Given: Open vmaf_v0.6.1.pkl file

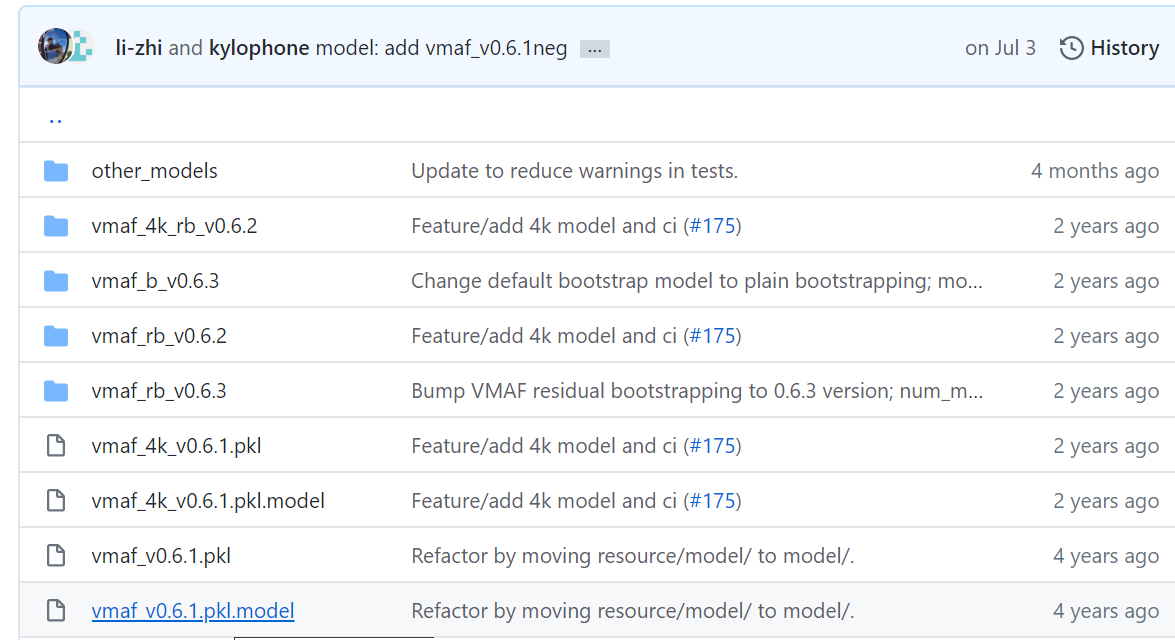Looking at the screenshot, I should coord(161,556).
